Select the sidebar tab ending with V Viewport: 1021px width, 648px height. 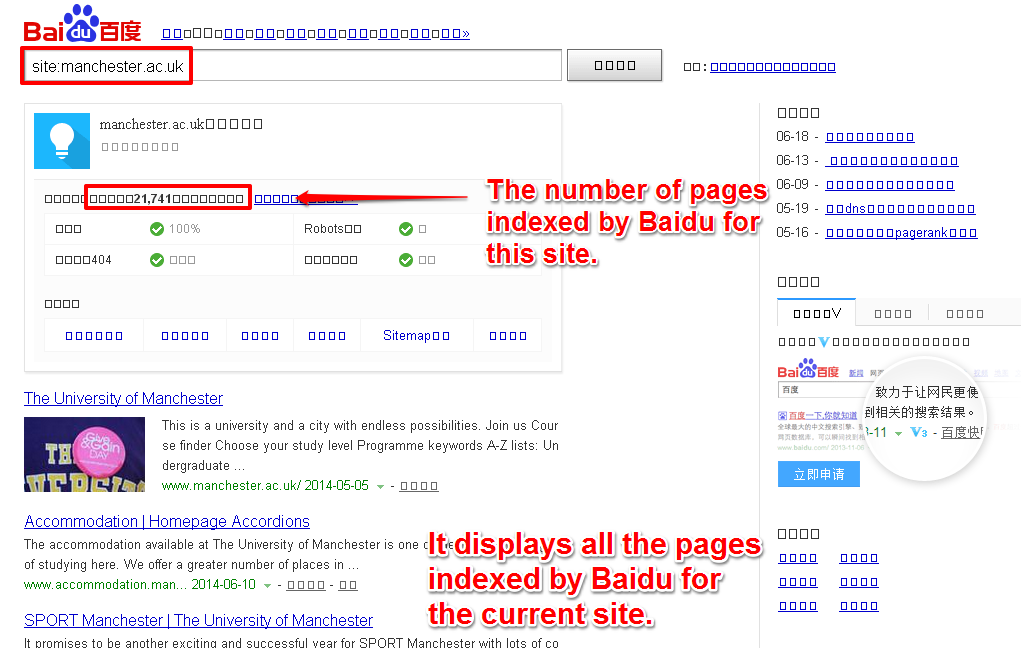[x=817, y=313]
